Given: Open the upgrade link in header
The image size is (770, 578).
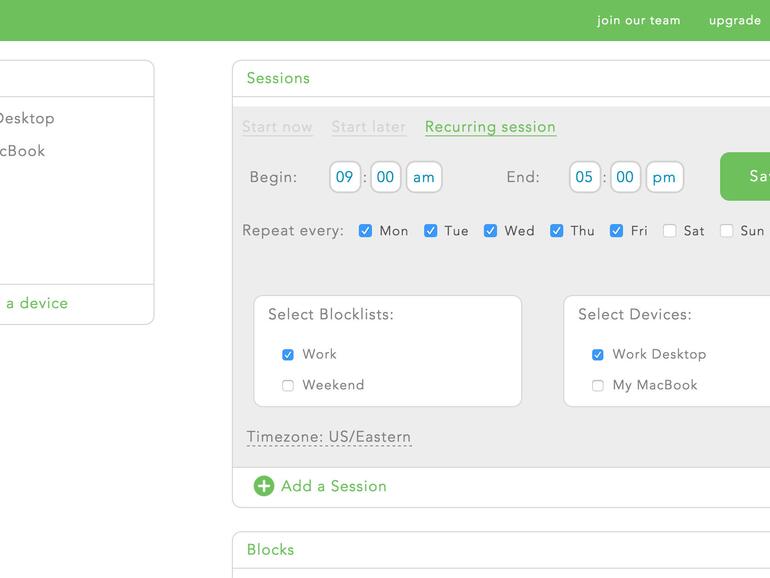Looking at the screenshot, I should pos(735,20).
